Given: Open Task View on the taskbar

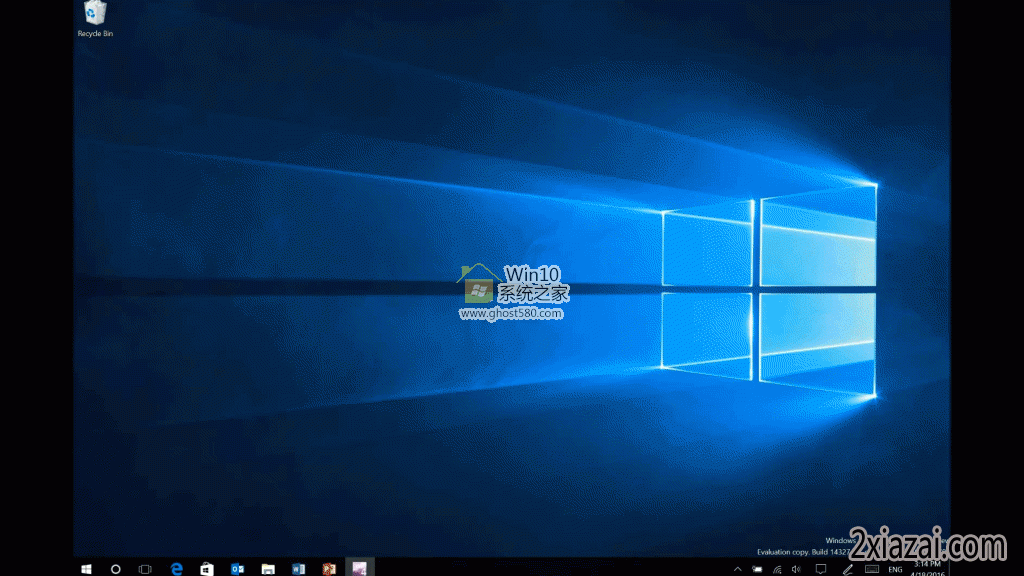Looking at the screenshot, I should pos(145,569).
